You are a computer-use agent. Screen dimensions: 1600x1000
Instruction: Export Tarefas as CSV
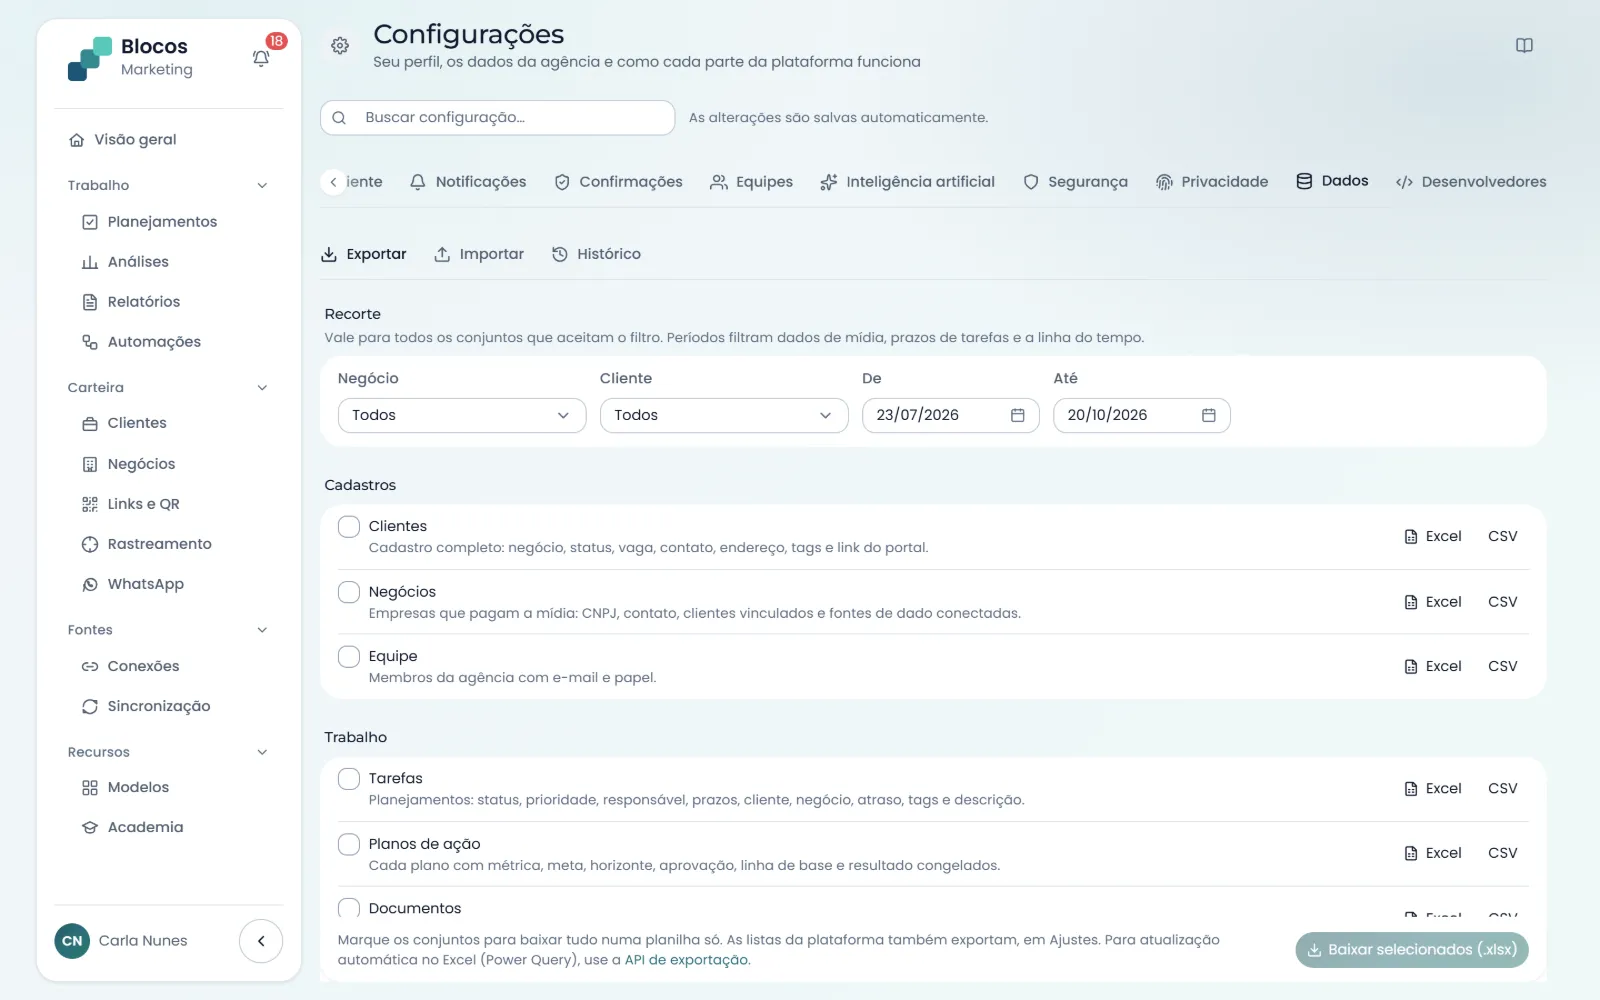click(1502, 788)
